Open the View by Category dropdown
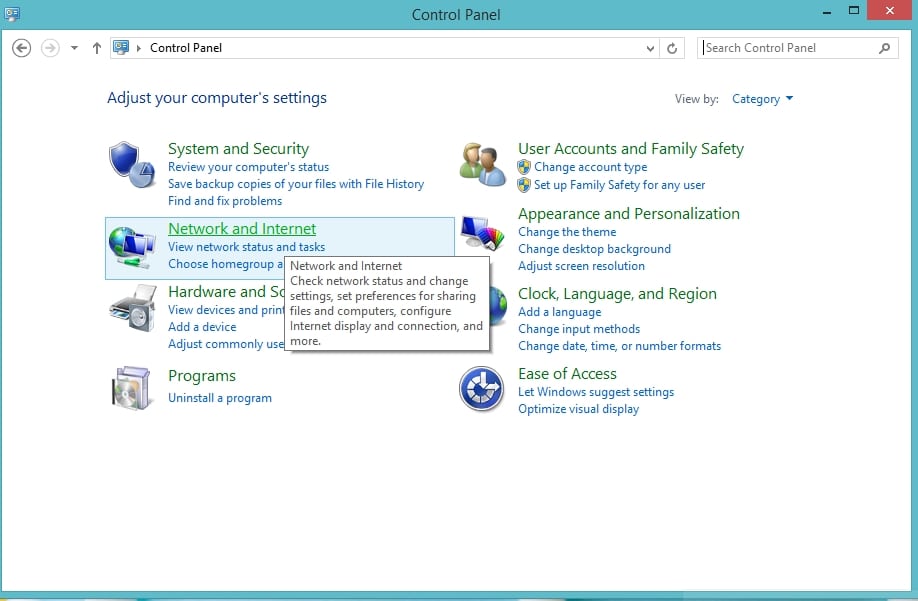 pos(762,99)
